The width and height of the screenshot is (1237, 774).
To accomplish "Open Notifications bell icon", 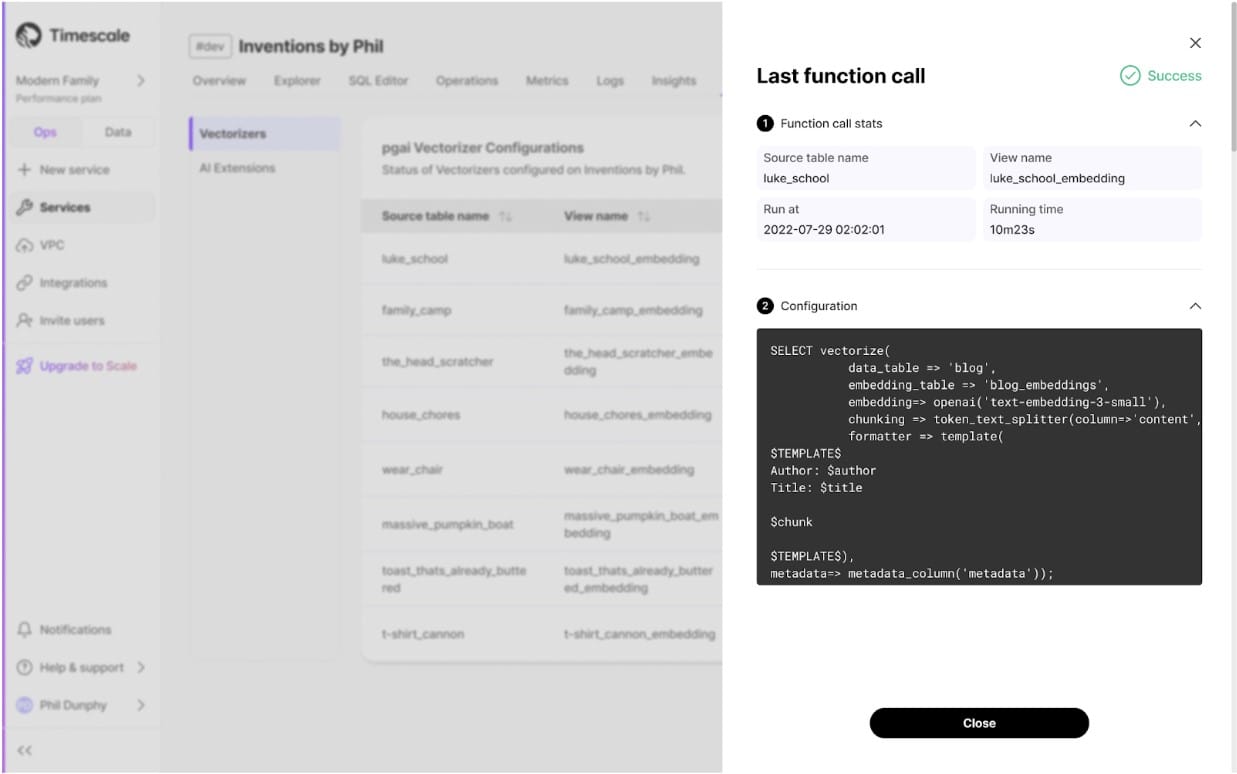I will click(x=25, y=630).
